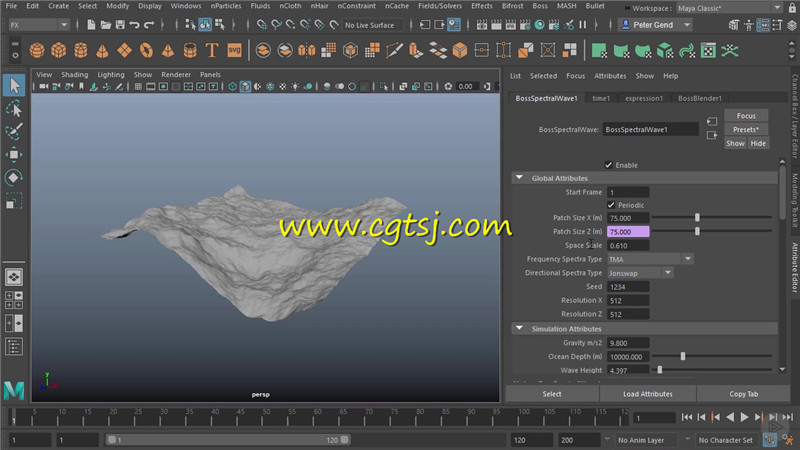The width and height of the screenshot is (800, 450).
Task: Click the Seed input field
Action: 628,287
